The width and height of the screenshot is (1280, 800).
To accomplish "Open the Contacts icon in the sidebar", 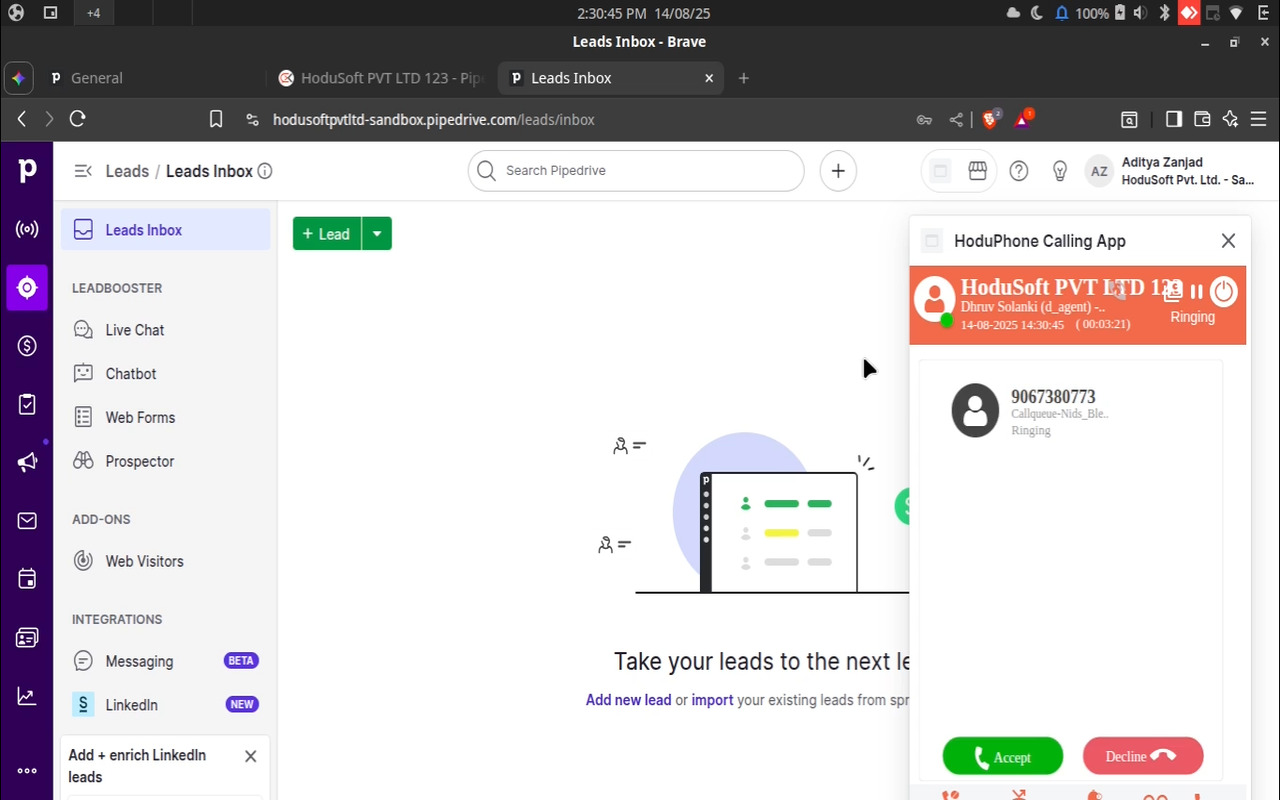I will click(27, 637).
